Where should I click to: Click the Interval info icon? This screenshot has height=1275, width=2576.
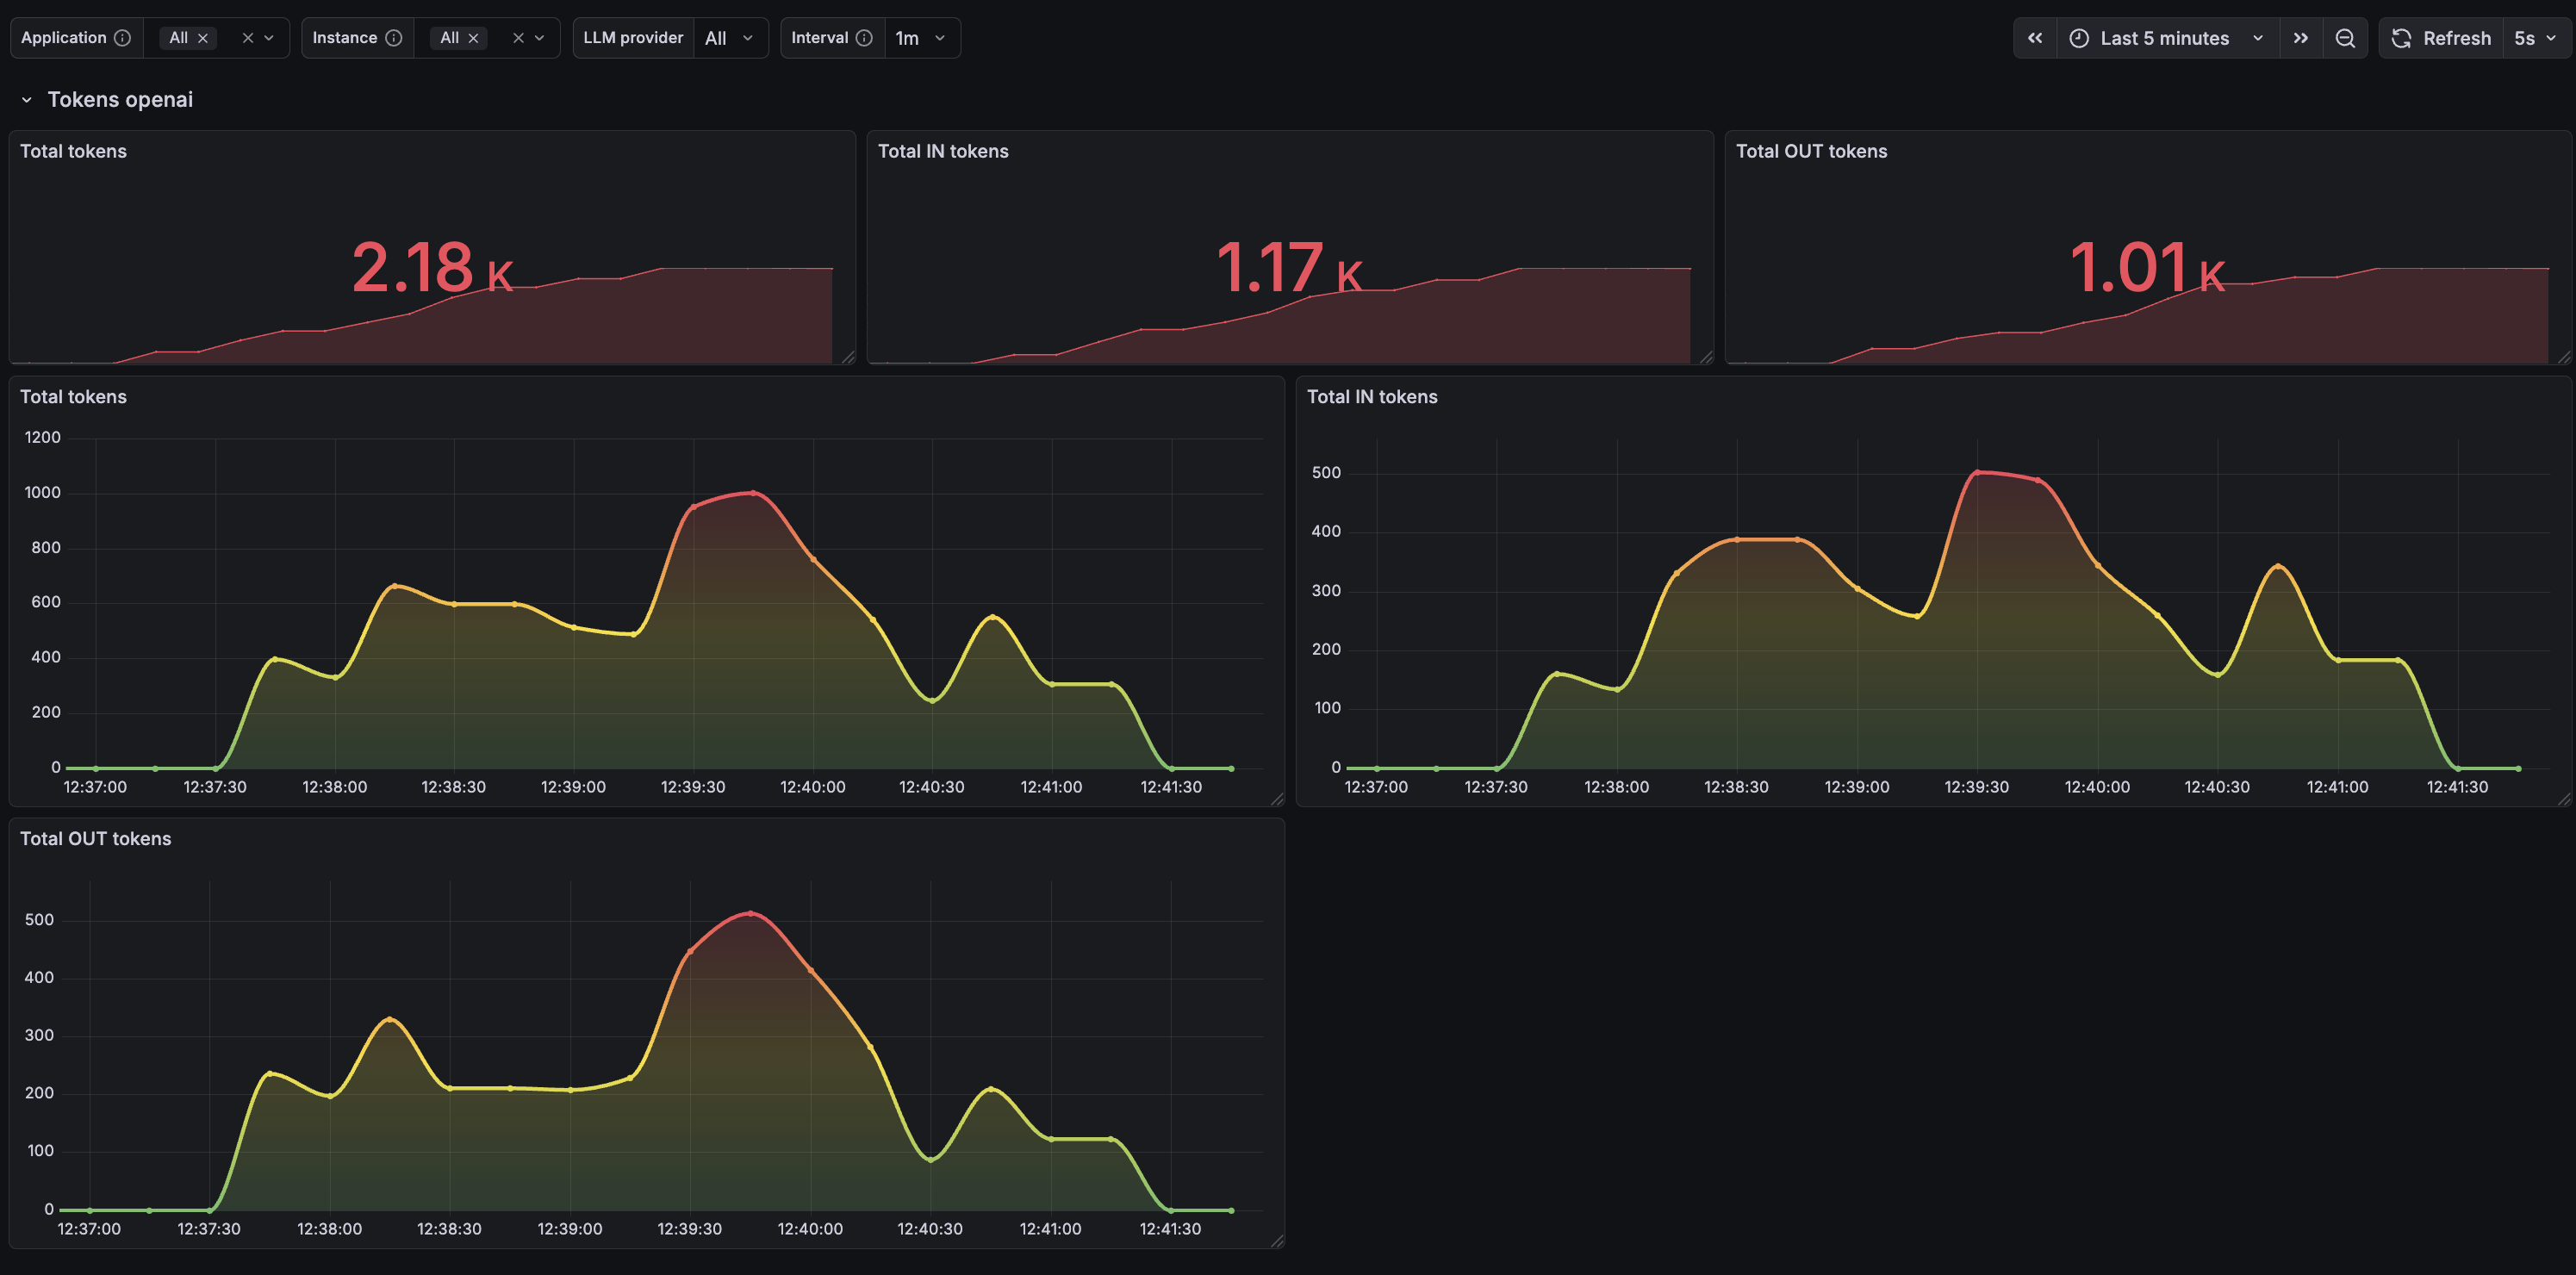[864, 38]
